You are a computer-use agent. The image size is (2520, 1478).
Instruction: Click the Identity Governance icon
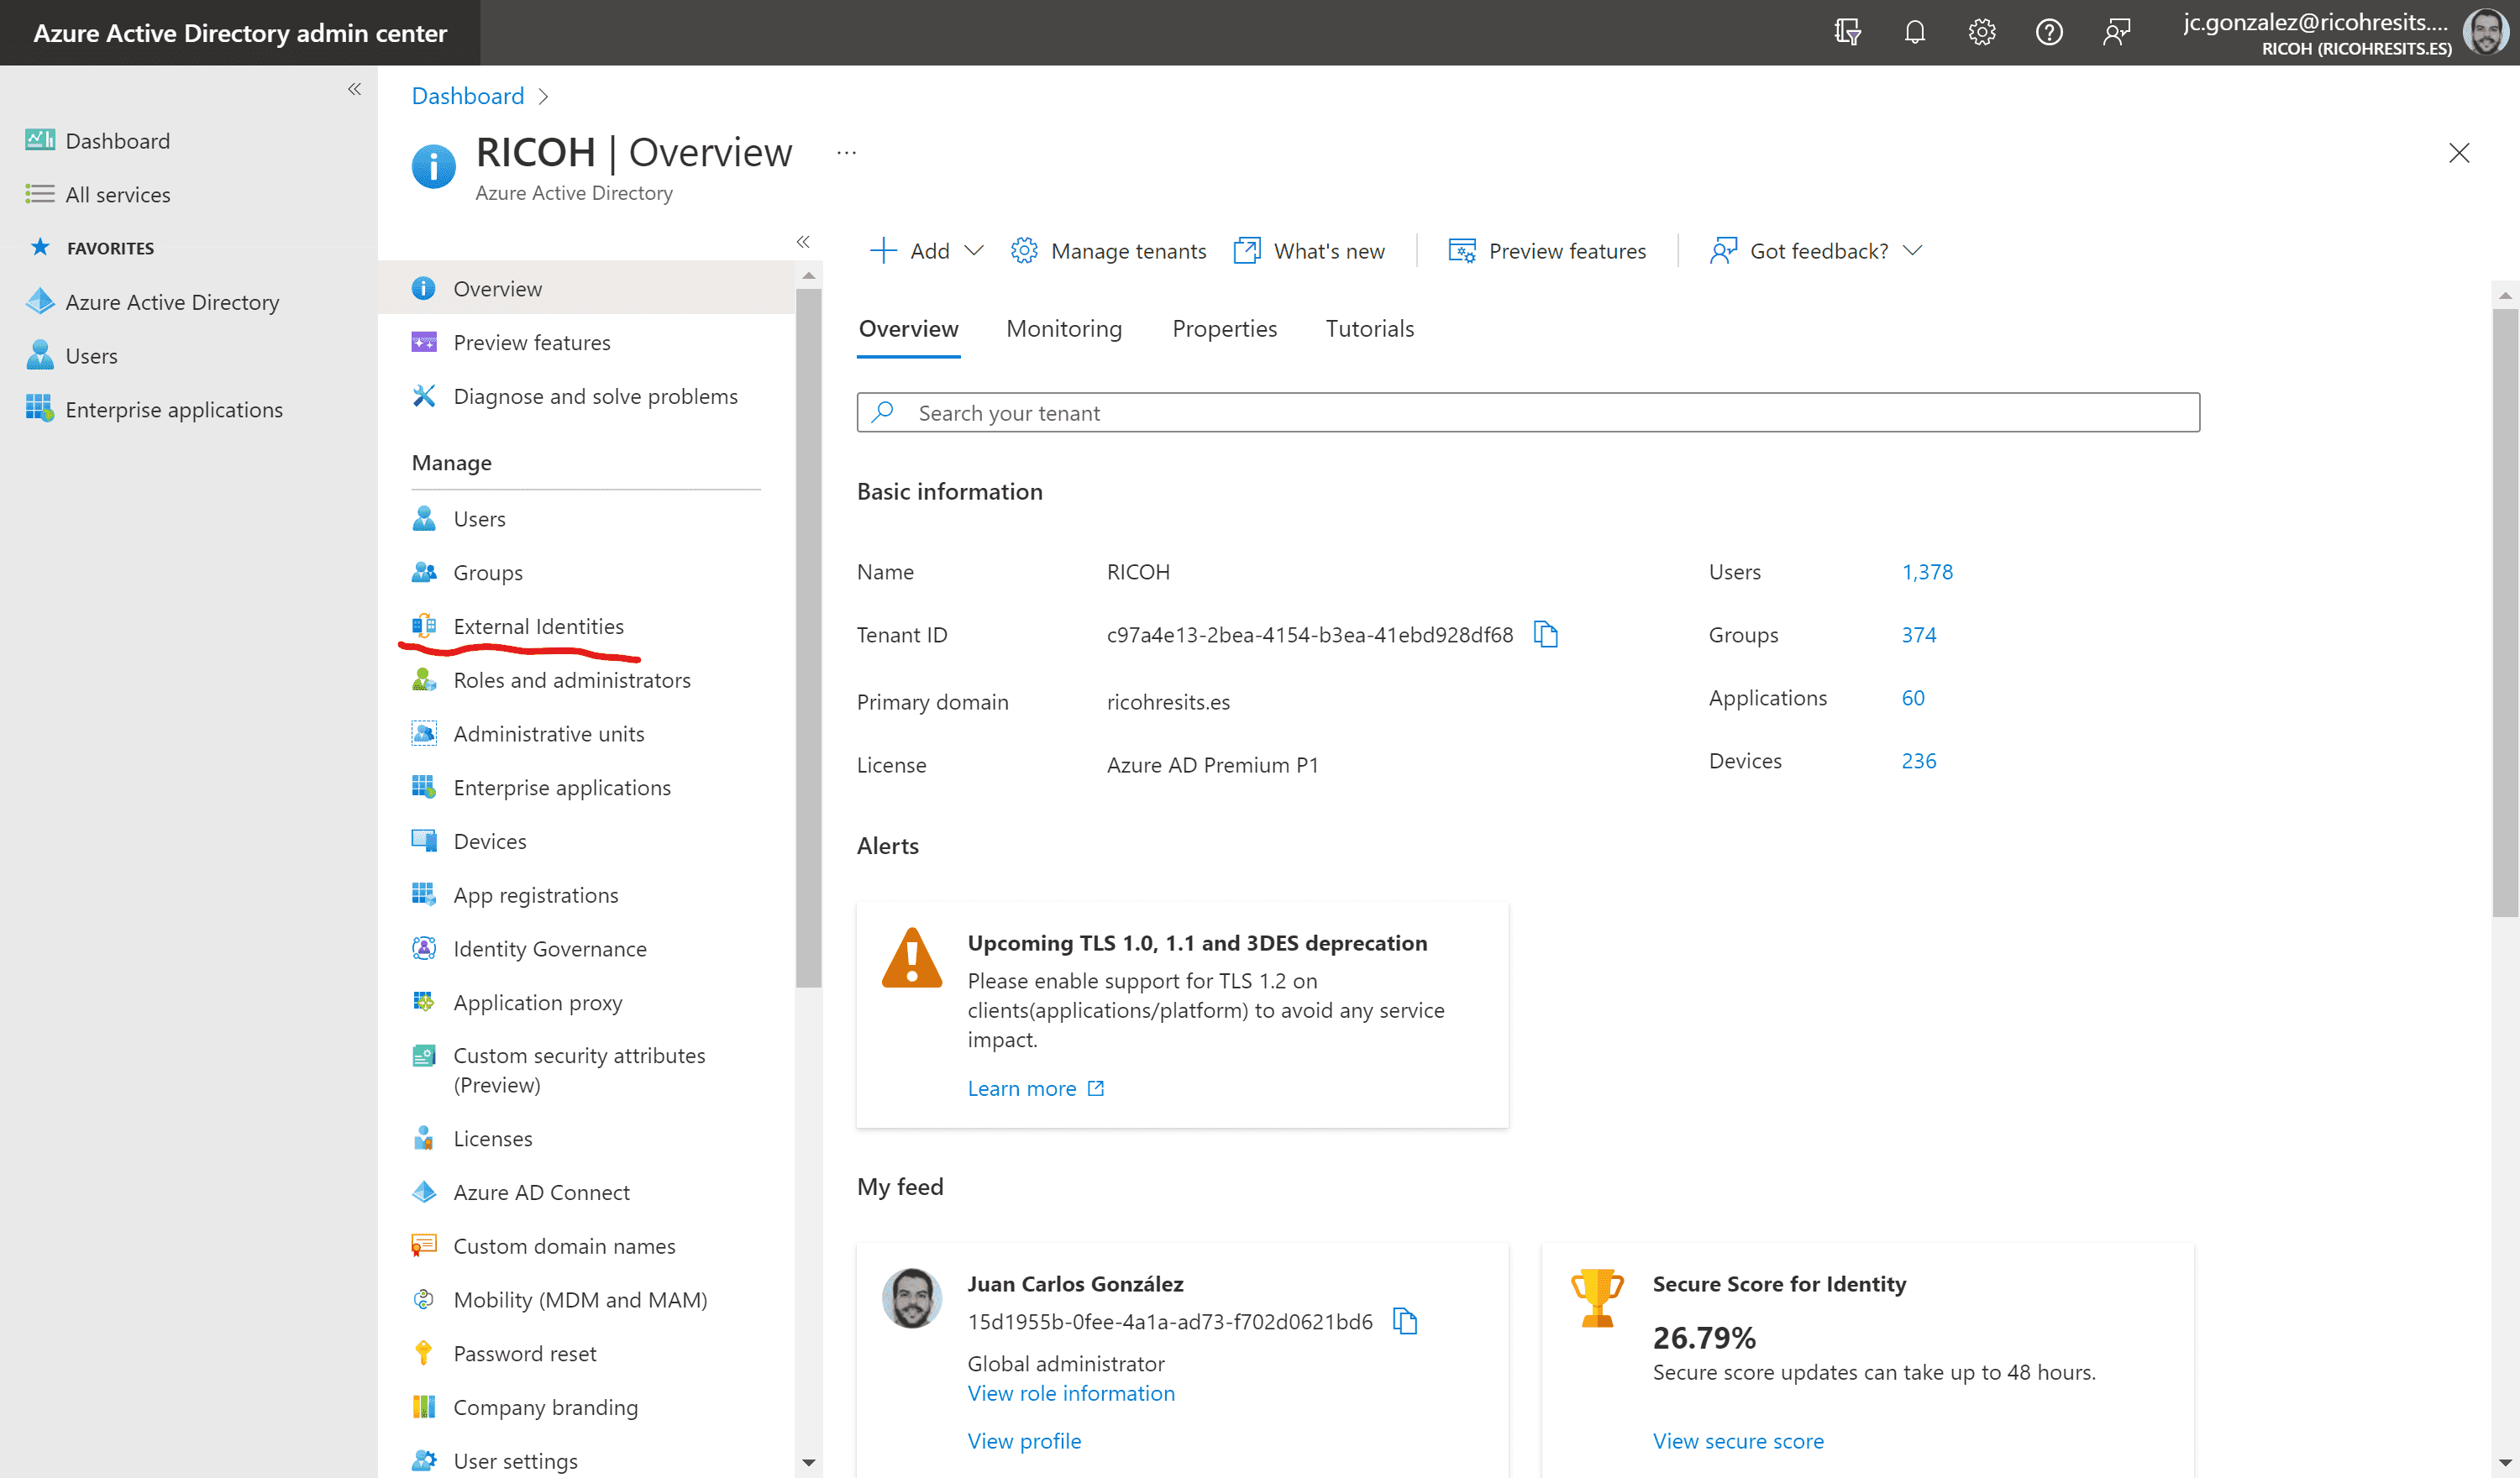click(424, 948)
